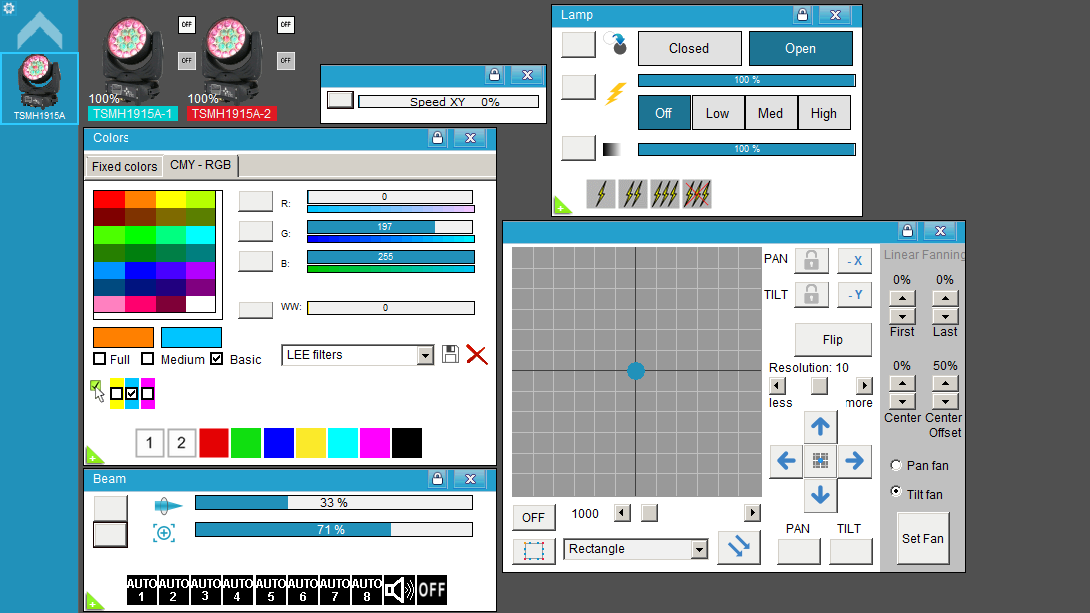1090x613 pixels.
Task: Click the TILT lock padlock button
Action: pyautogui.click(x=811, y=295)
